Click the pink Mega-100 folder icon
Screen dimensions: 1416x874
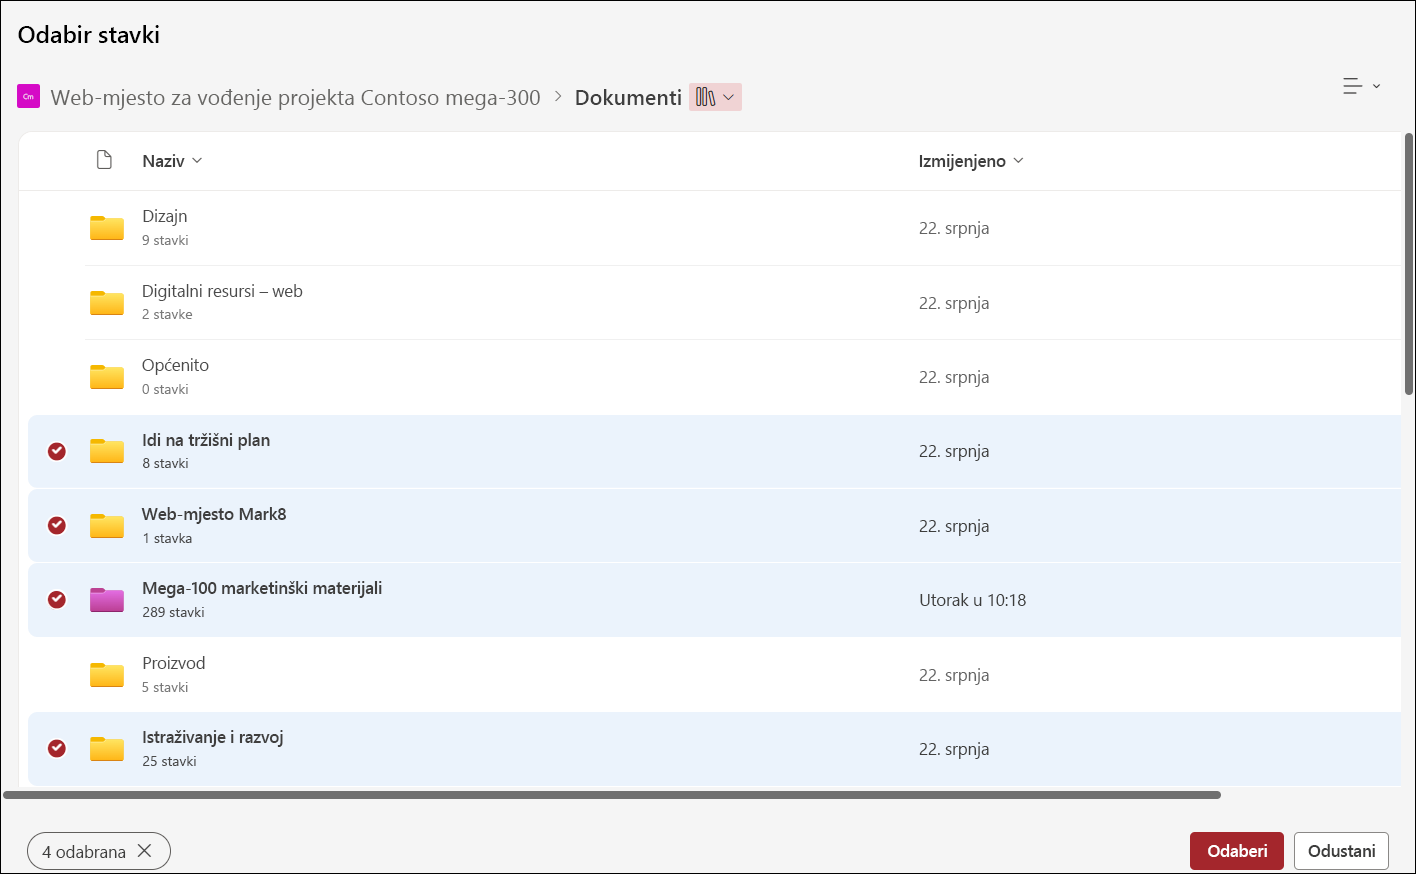107,600
